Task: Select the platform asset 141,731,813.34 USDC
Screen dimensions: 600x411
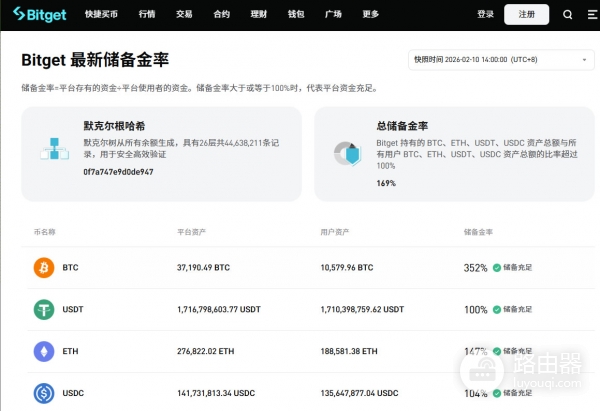Action: [216, 393]
